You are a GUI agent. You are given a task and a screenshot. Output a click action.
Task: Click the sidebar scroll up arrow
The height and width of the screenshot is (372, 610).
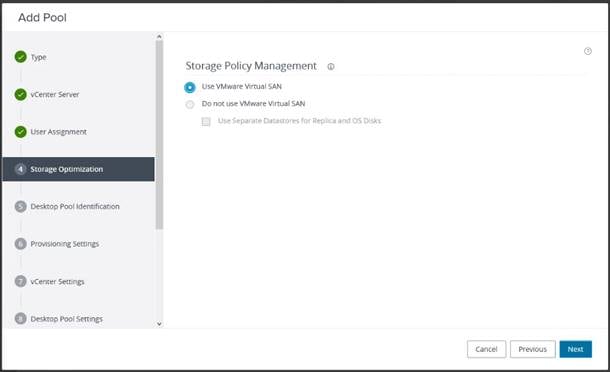coord(159,37)
